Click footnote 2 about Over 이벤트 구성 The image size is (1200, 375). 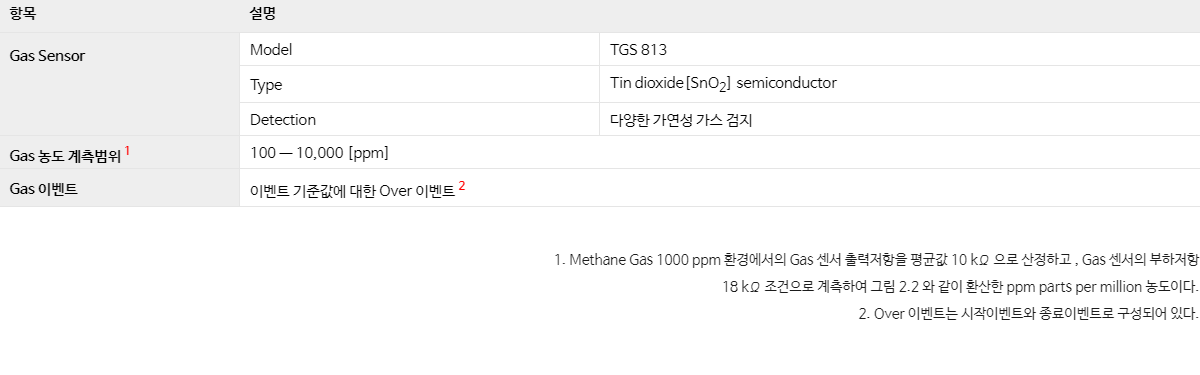click(x=1028, y=313)
